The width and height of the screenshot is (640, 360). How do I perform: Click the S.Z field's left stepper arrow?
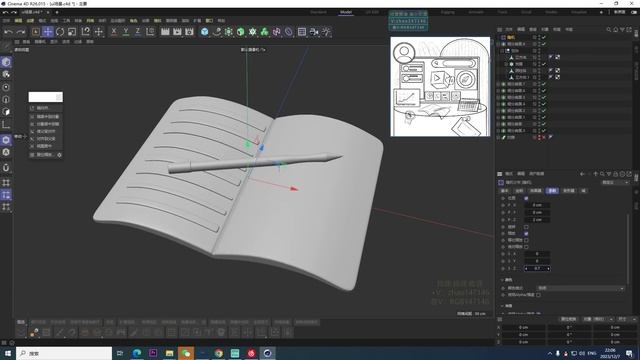pos(526,269)
